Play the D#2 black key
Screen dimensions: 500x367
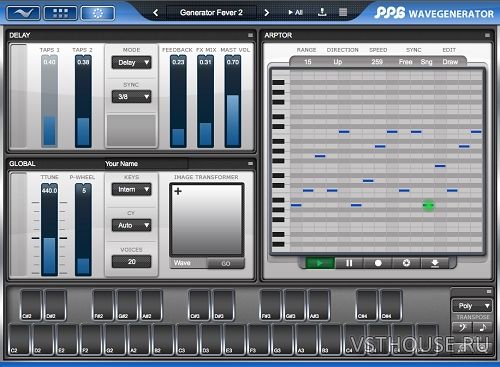coord(55,305)
